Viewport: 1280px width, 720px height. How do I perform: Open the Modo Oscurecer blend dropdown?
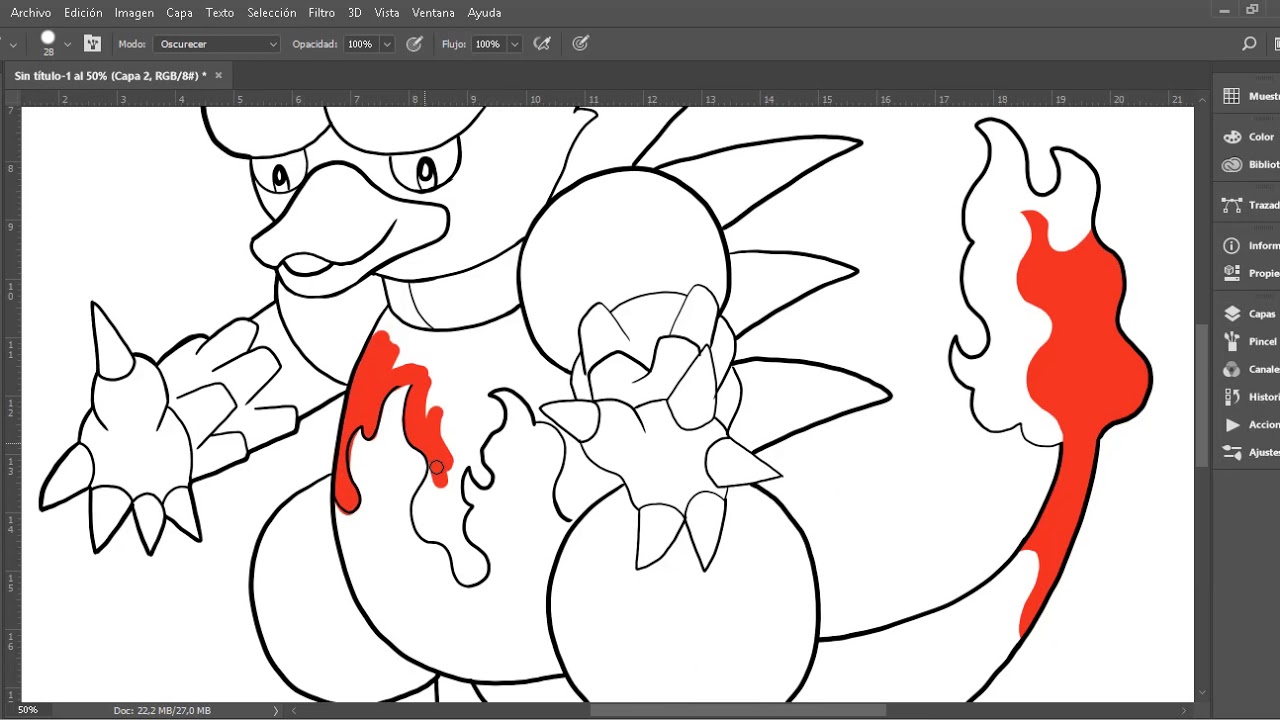click(217, 44)
